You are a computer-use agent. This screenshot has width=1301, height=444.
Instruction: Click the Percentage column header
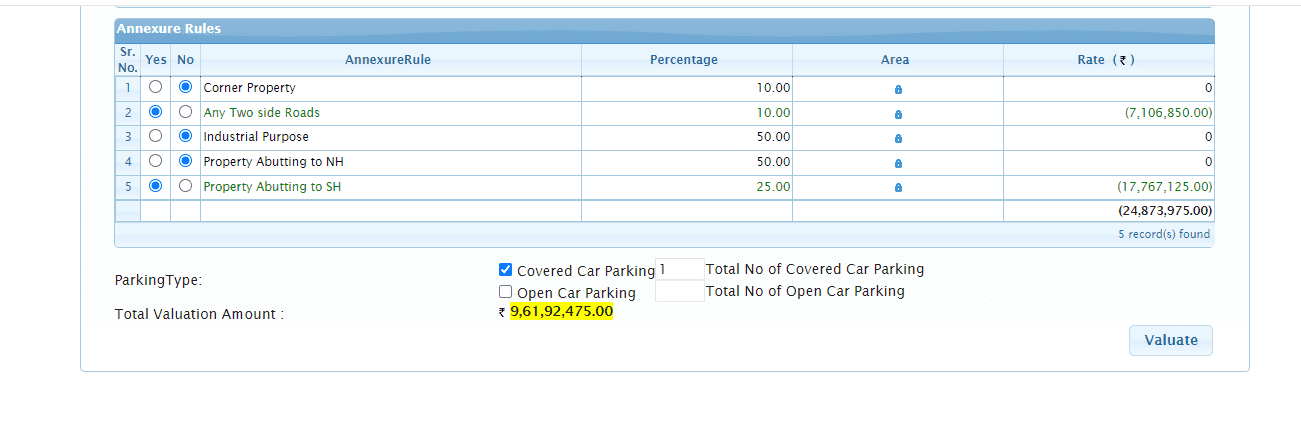[x=684, y=60]
